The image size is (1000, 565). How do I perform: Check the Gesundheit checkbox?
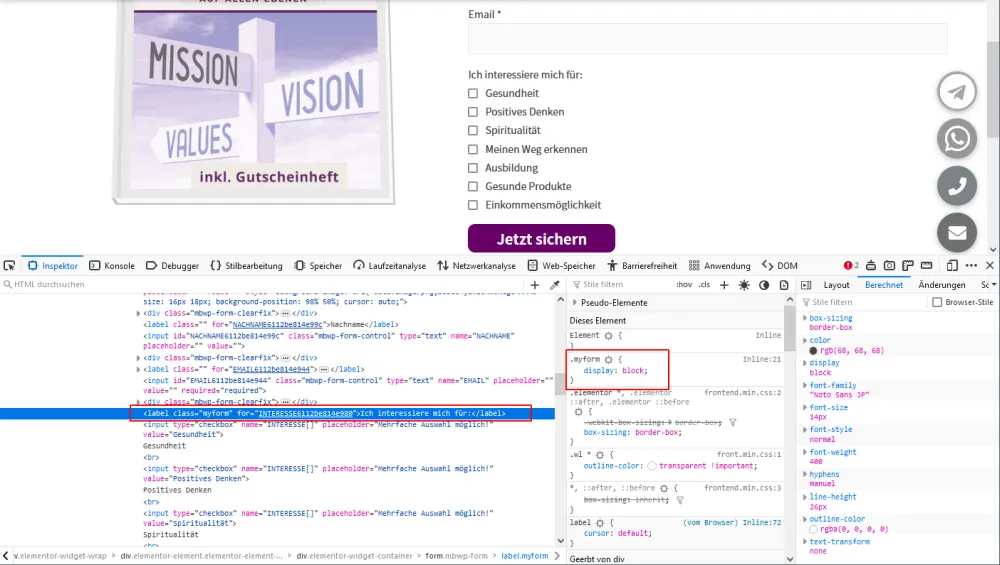point(473,93)
